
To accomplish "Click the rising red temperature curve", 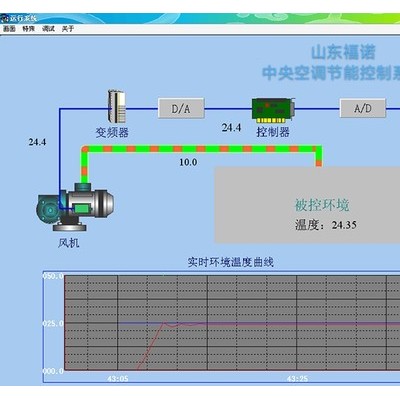I will [x=150, y=347].
